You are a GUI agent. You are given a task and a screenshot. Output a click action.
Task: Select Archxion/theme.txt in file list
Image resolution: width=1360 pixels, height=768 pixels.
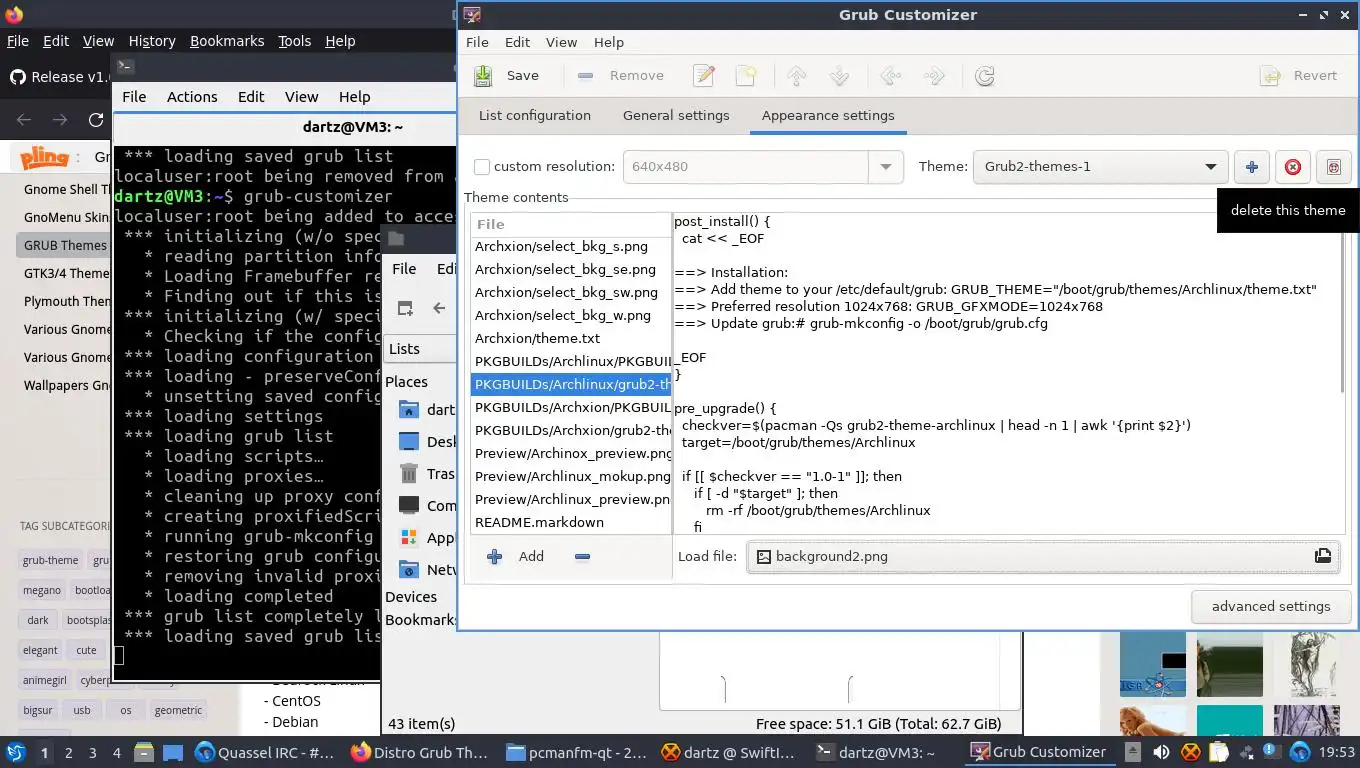(571, 338)
